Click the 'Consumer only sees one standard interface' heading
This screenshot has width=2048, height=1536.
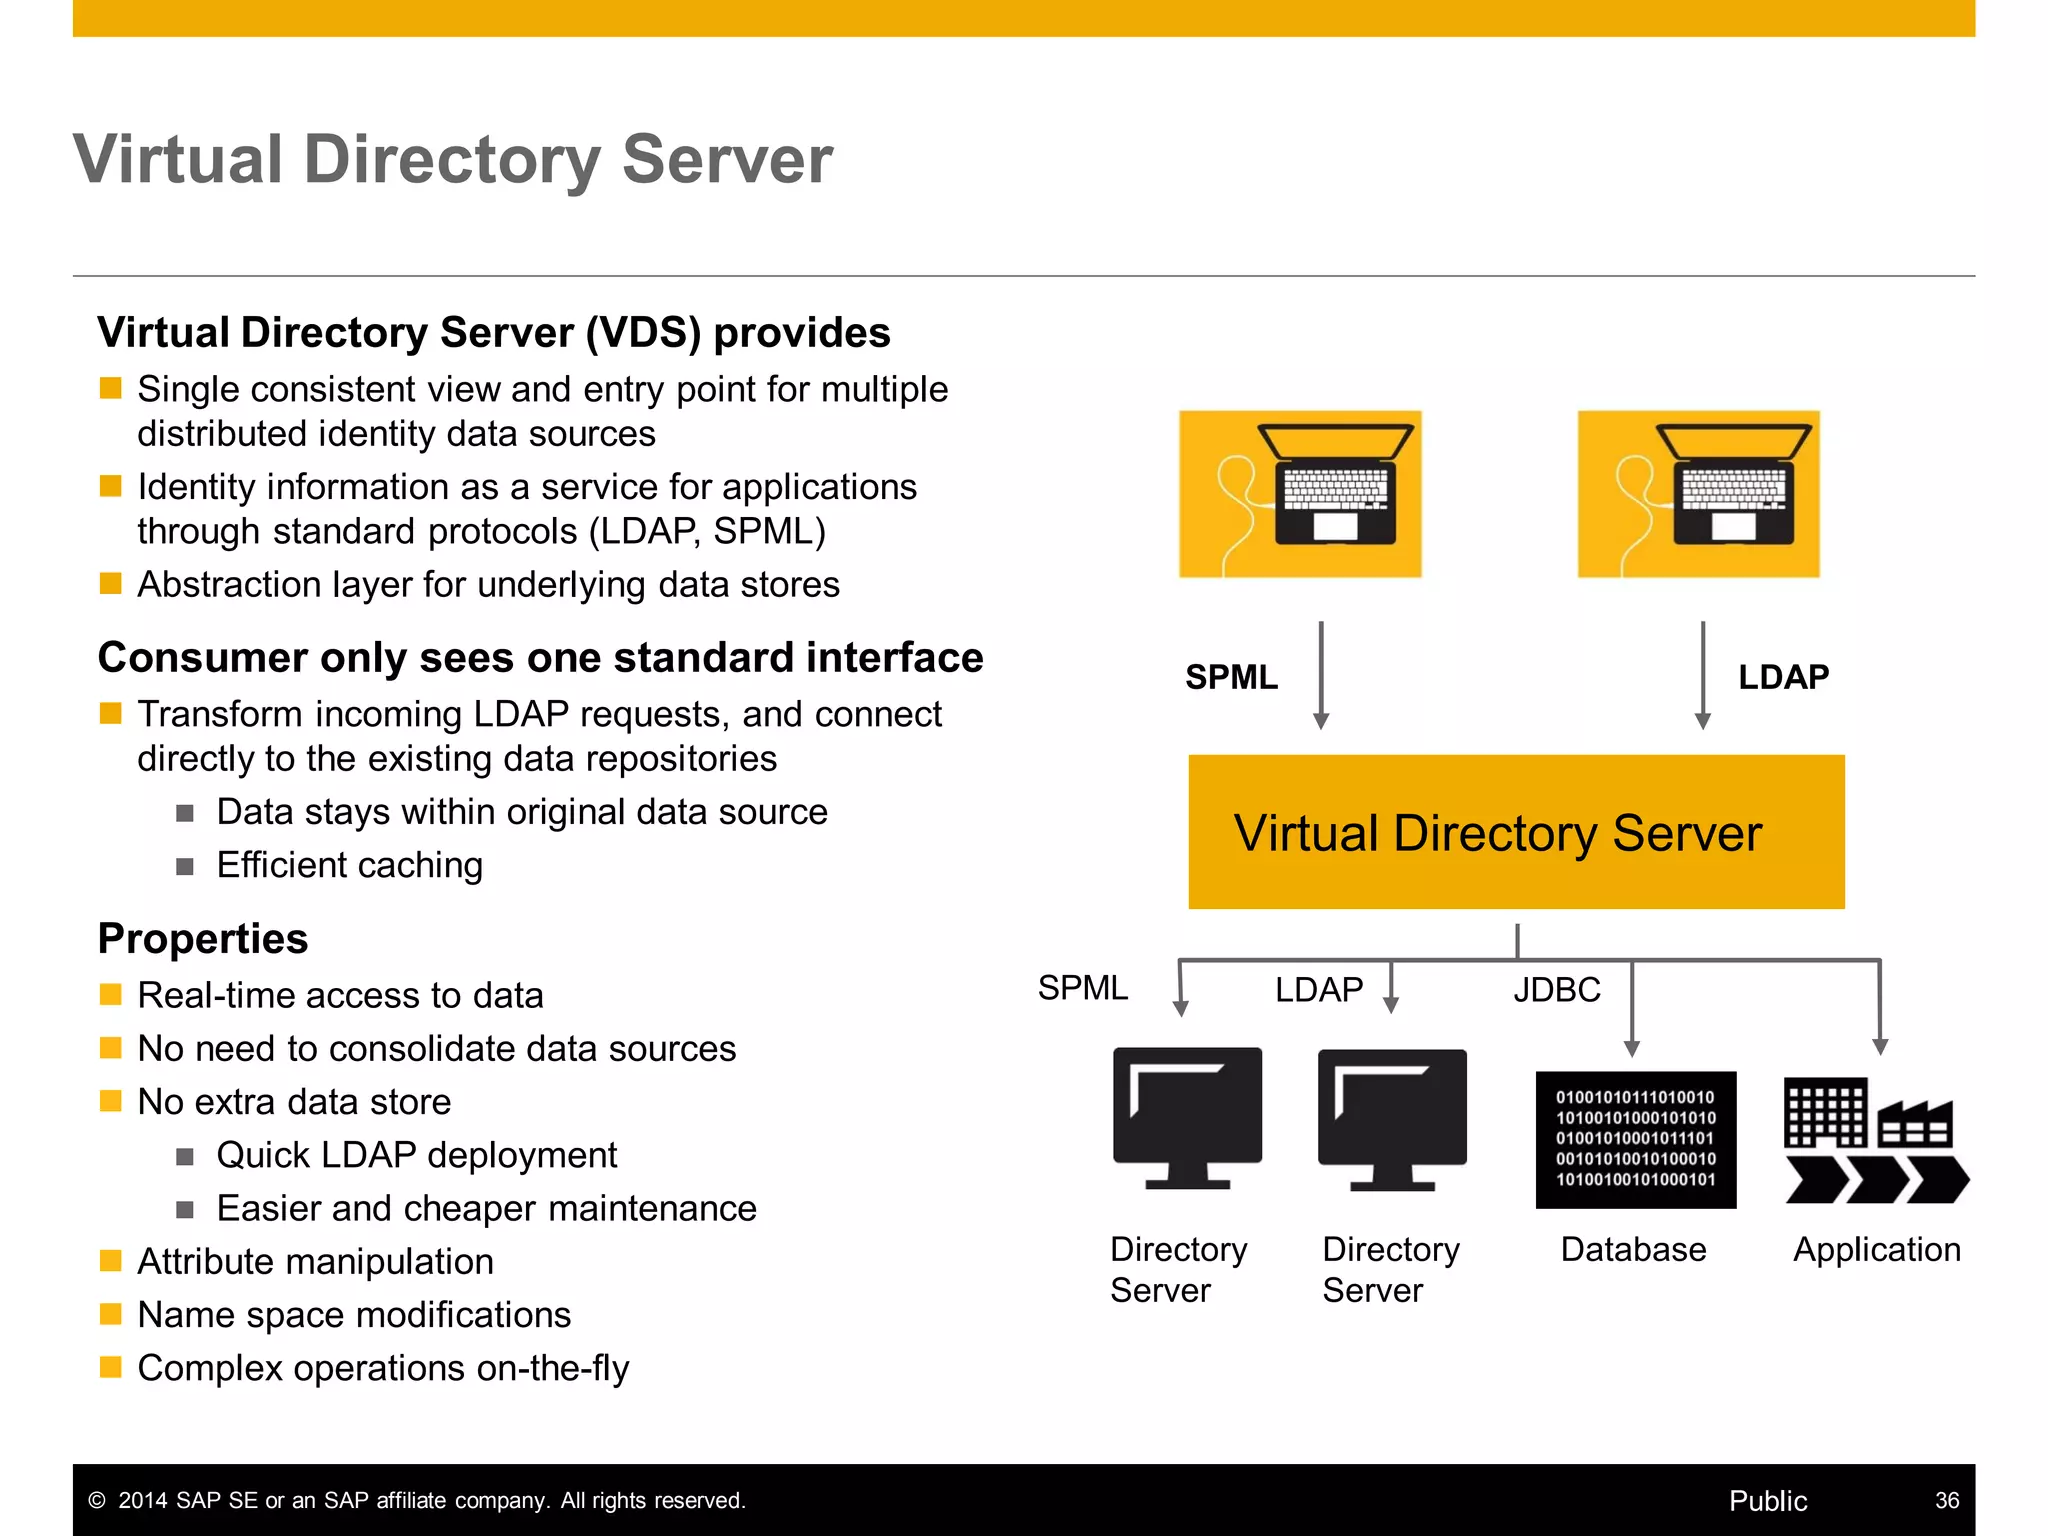pos(540,658)
